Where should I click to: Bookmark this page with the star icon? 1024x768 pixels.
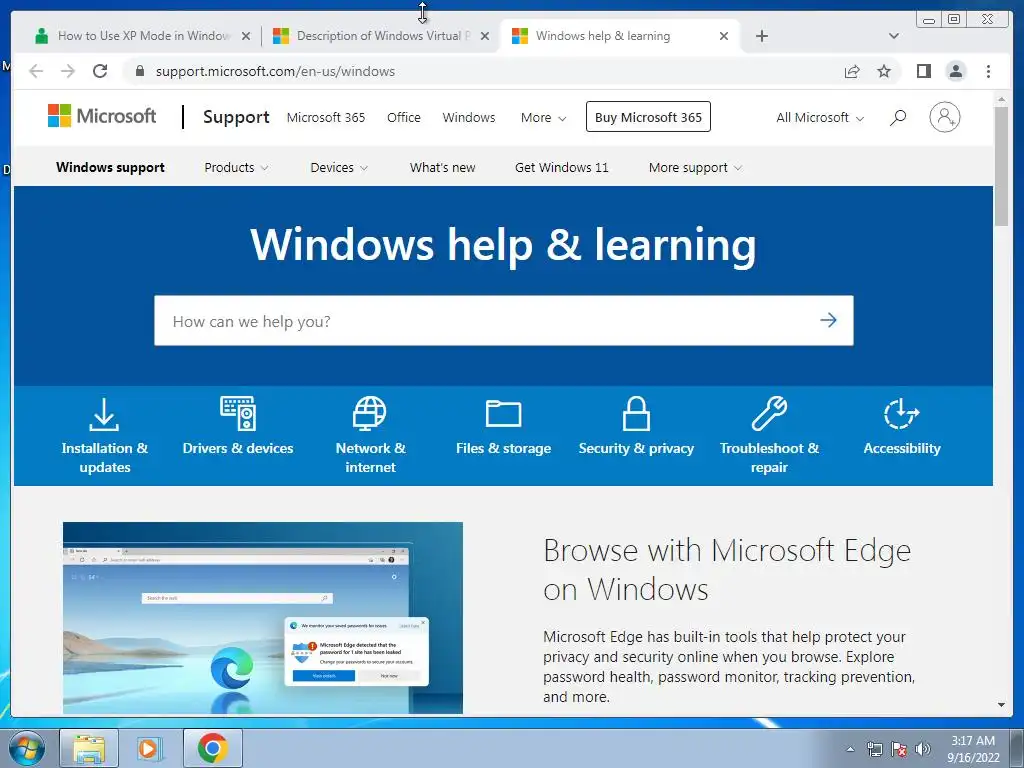coord(884,71)
